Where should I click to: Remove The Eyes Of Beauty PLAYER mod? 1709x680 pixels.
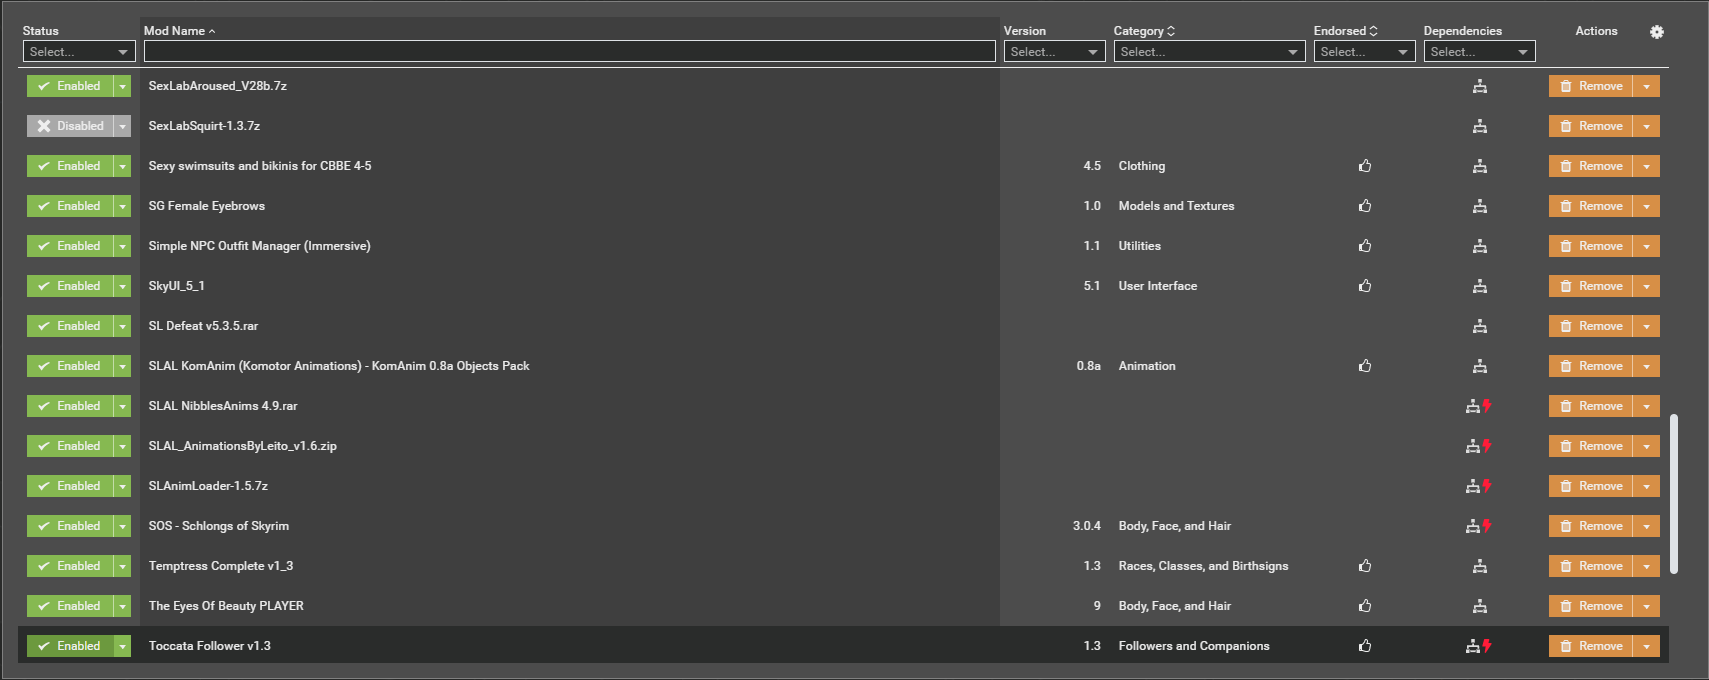(x=1591, y=606)
